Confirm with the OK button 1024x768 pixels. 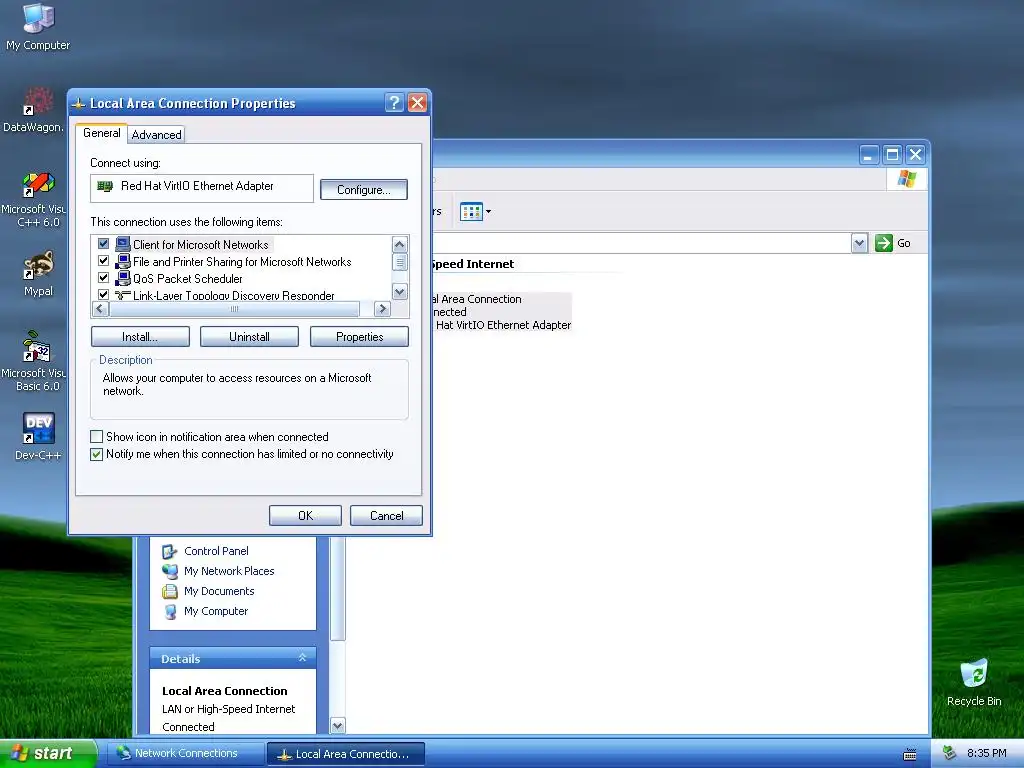click(x=306, y=515)
